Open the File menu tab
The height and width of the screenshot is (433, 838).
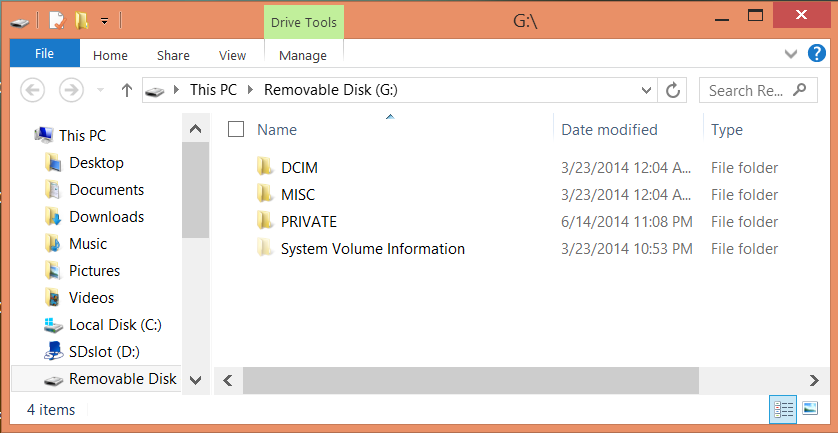point(44,53)
